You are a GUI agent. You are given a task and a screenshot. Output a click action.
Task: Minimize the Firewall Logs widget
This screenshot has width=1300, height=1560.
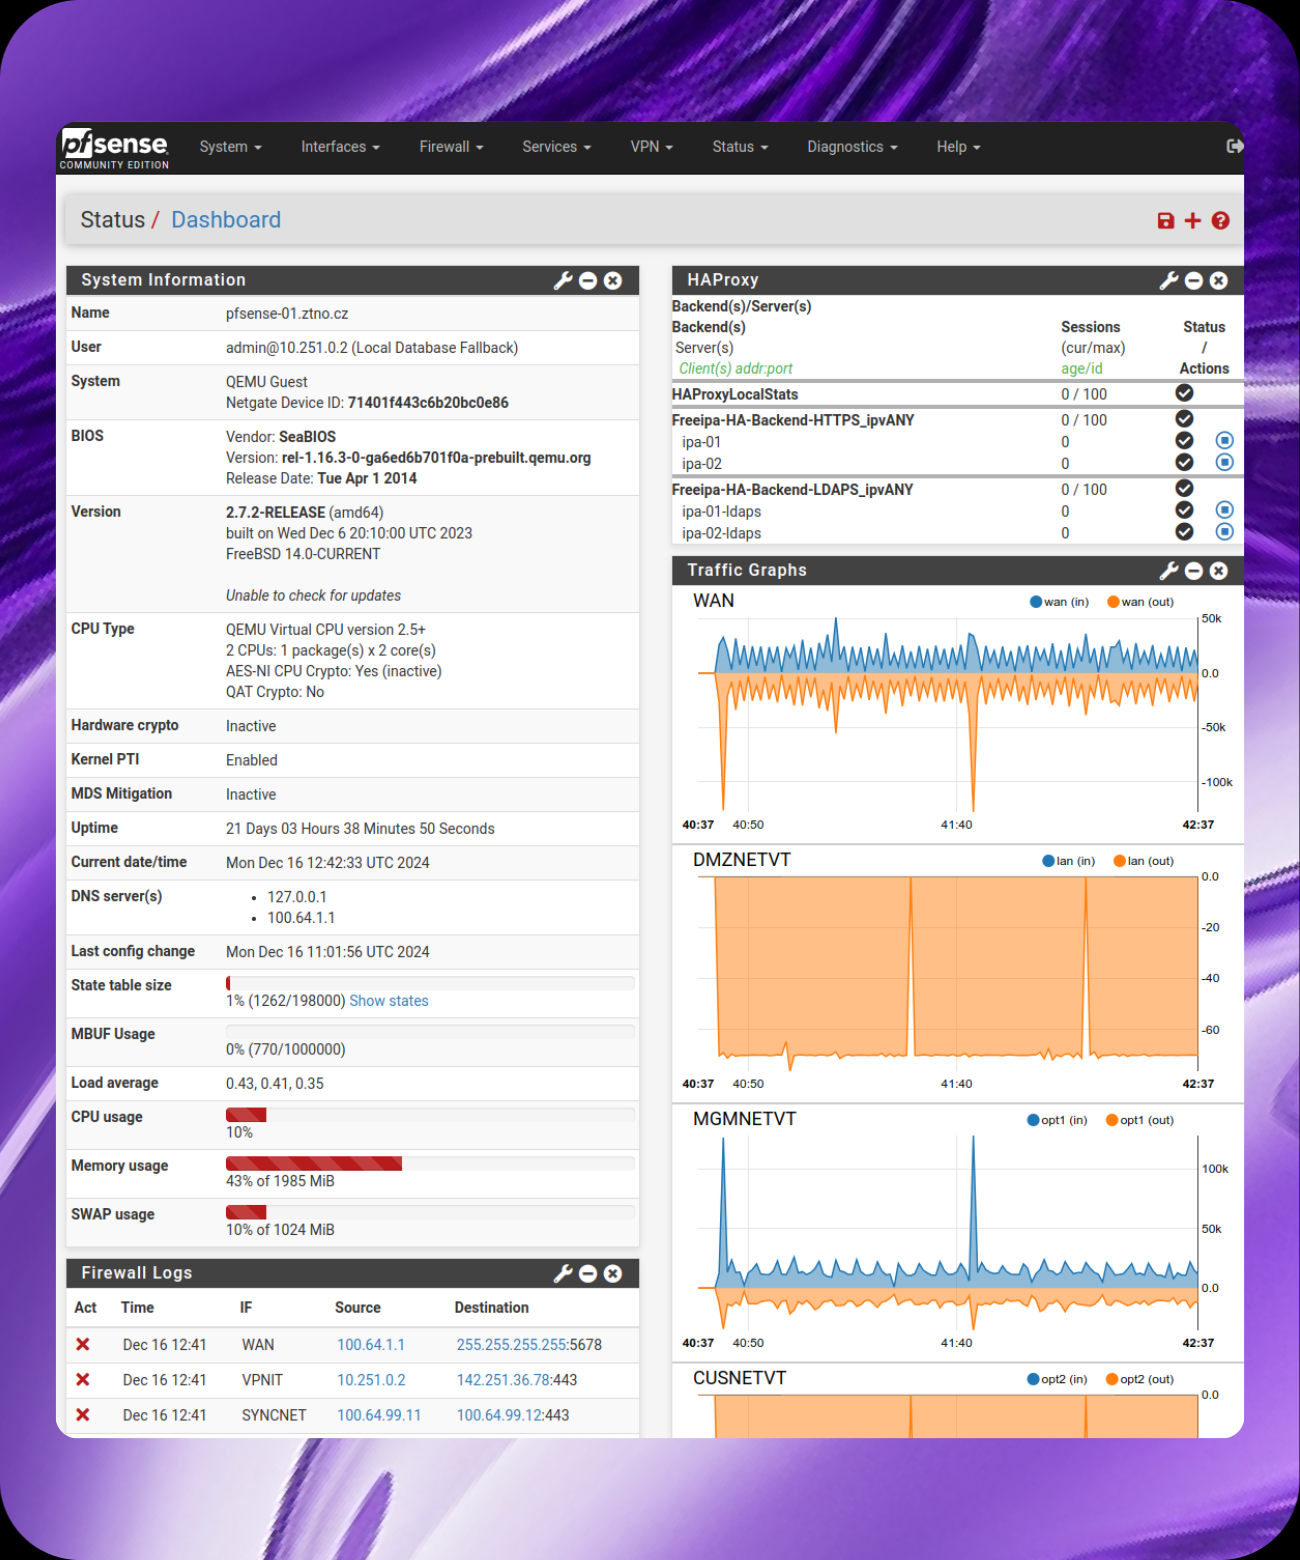pyautogui.click(x=588, y=1273)
